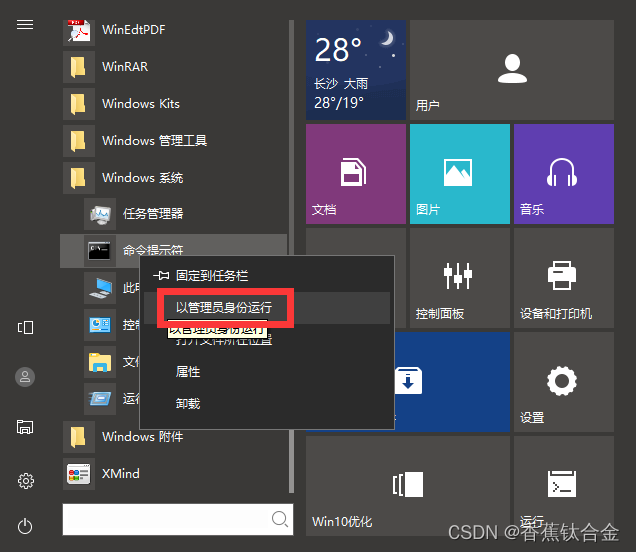Click the sidebar icon above the user avatar
This screenshot has width=636, height=552.
(x=25, y=327)
